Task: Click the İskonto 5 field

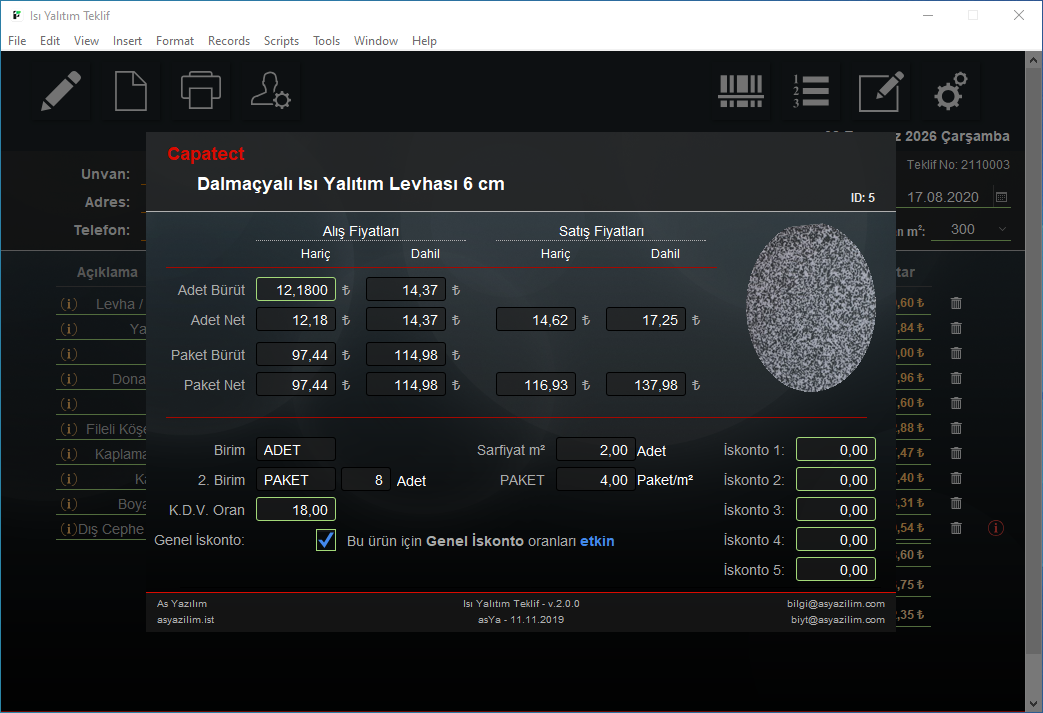Action: 836,569
